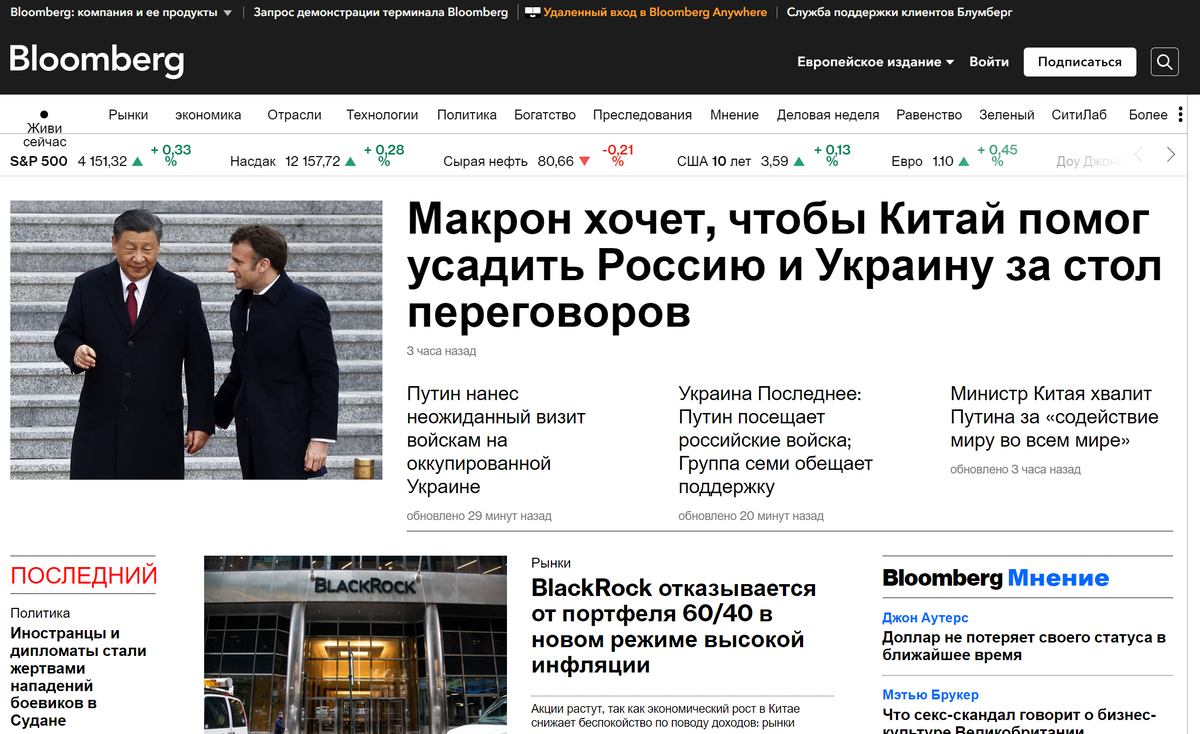Click the Евро ticker quote

tap(954, 158)
